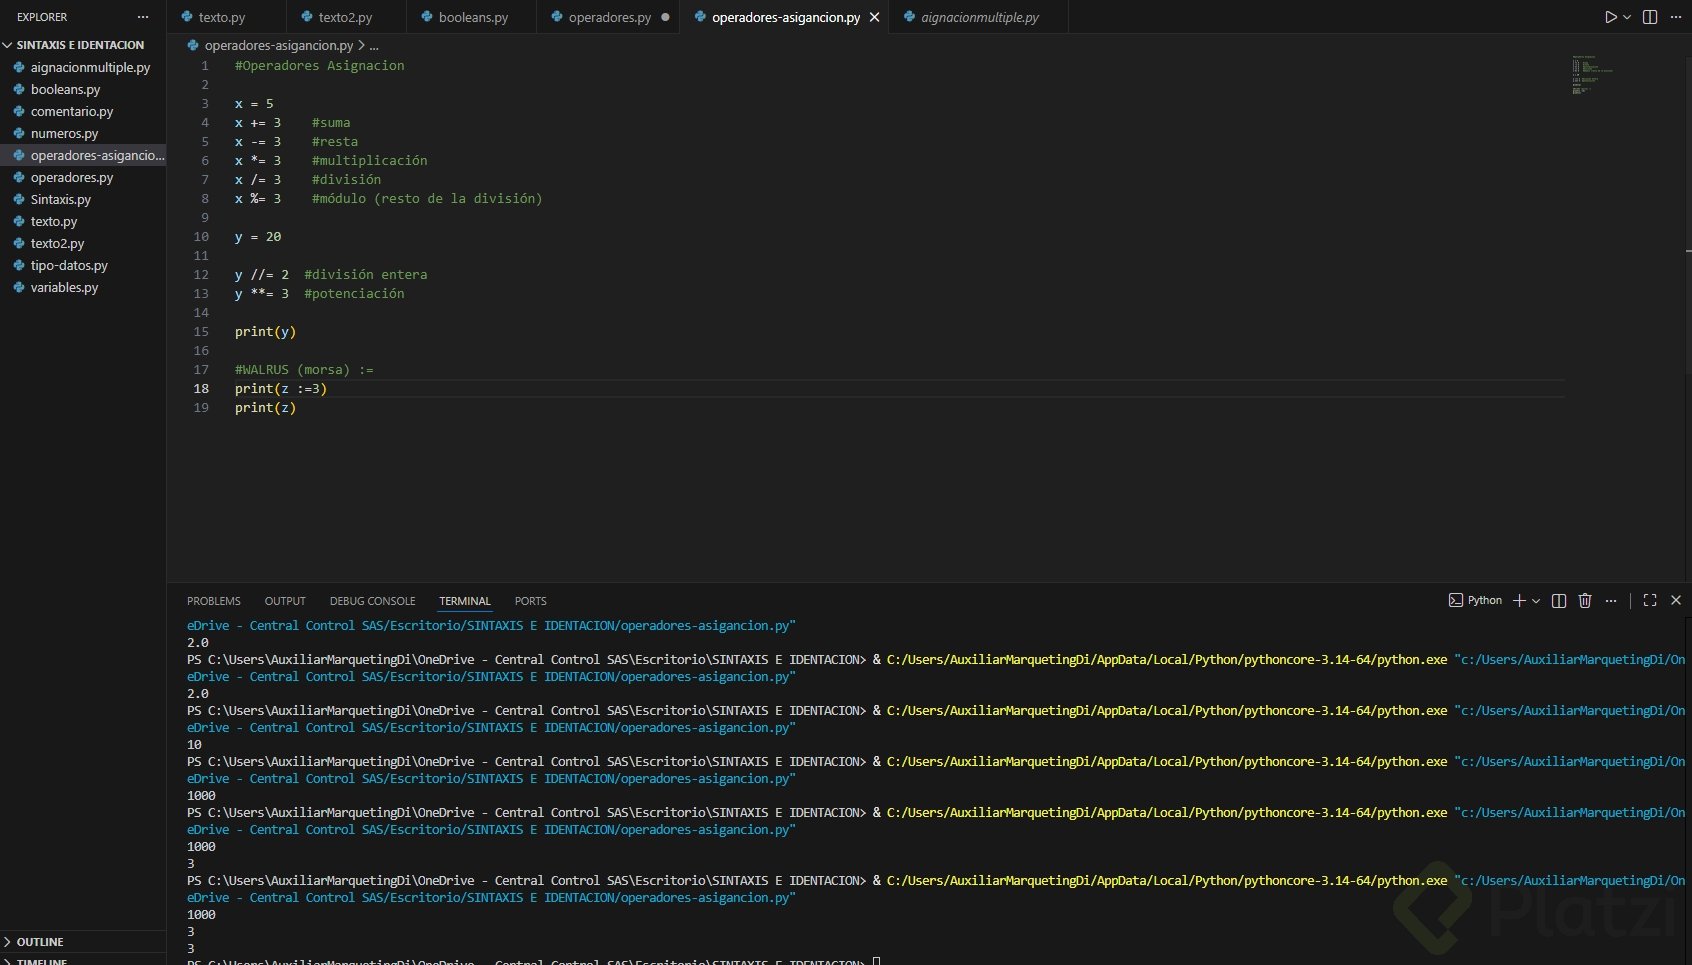Open tipo-datos.py from file list
The image size is (1692, 965).
(69, 265)
